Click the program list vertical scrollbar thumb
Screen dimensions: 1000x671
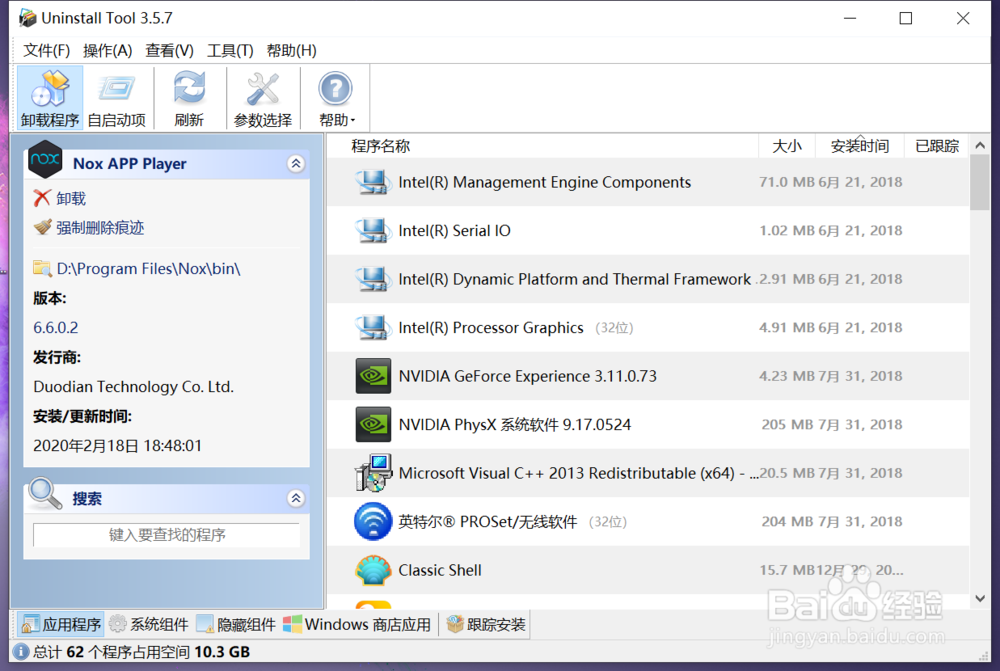[980, 182]
